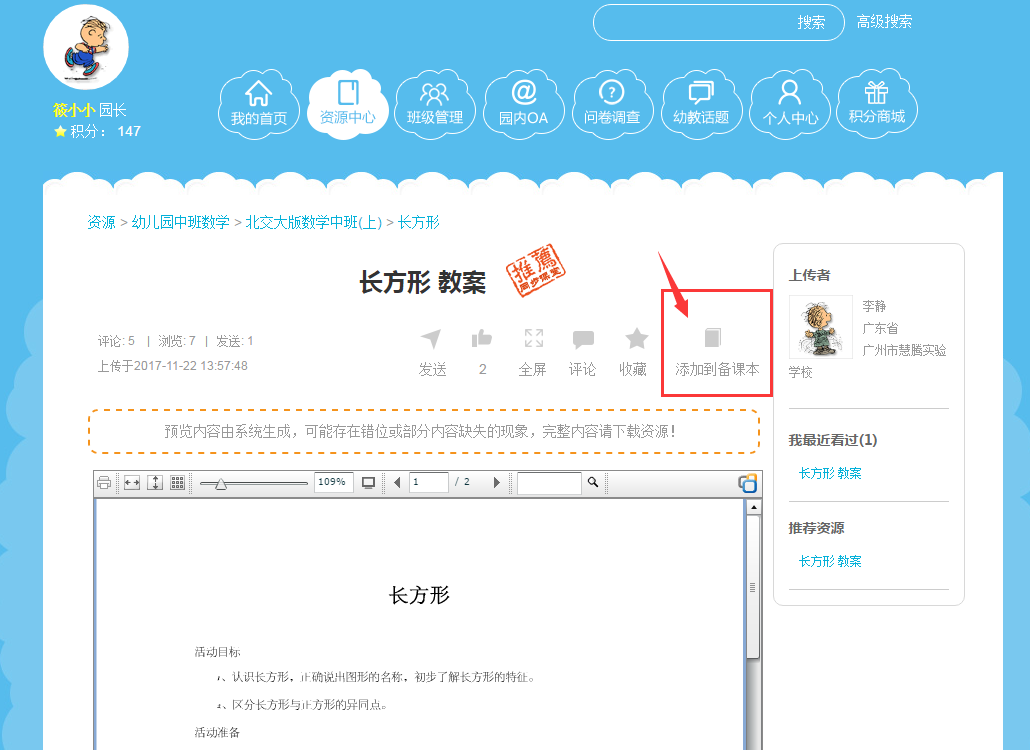This screenshot has height=750, width=1030.
Task: Click the viewer print icon
Action: (x=104, y=483)
